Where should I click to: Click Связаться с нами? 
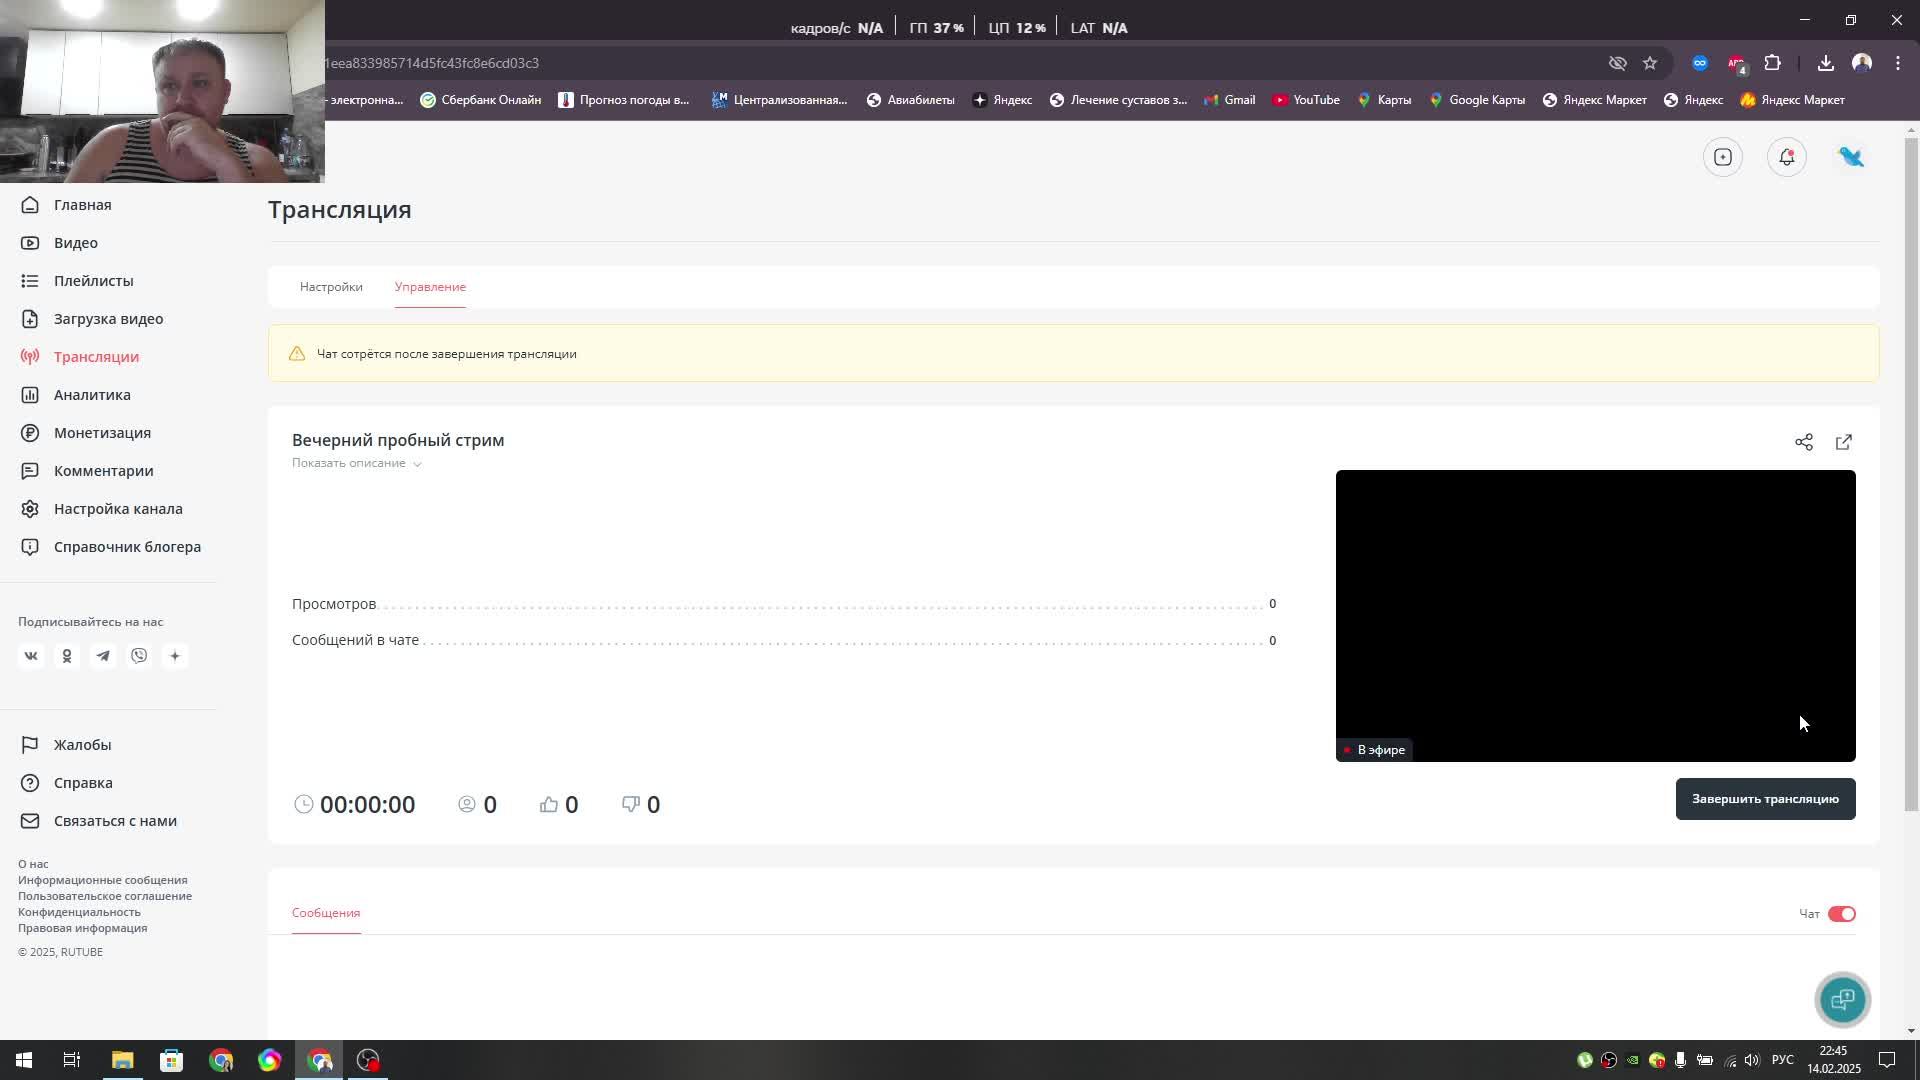tap(99, 821)
